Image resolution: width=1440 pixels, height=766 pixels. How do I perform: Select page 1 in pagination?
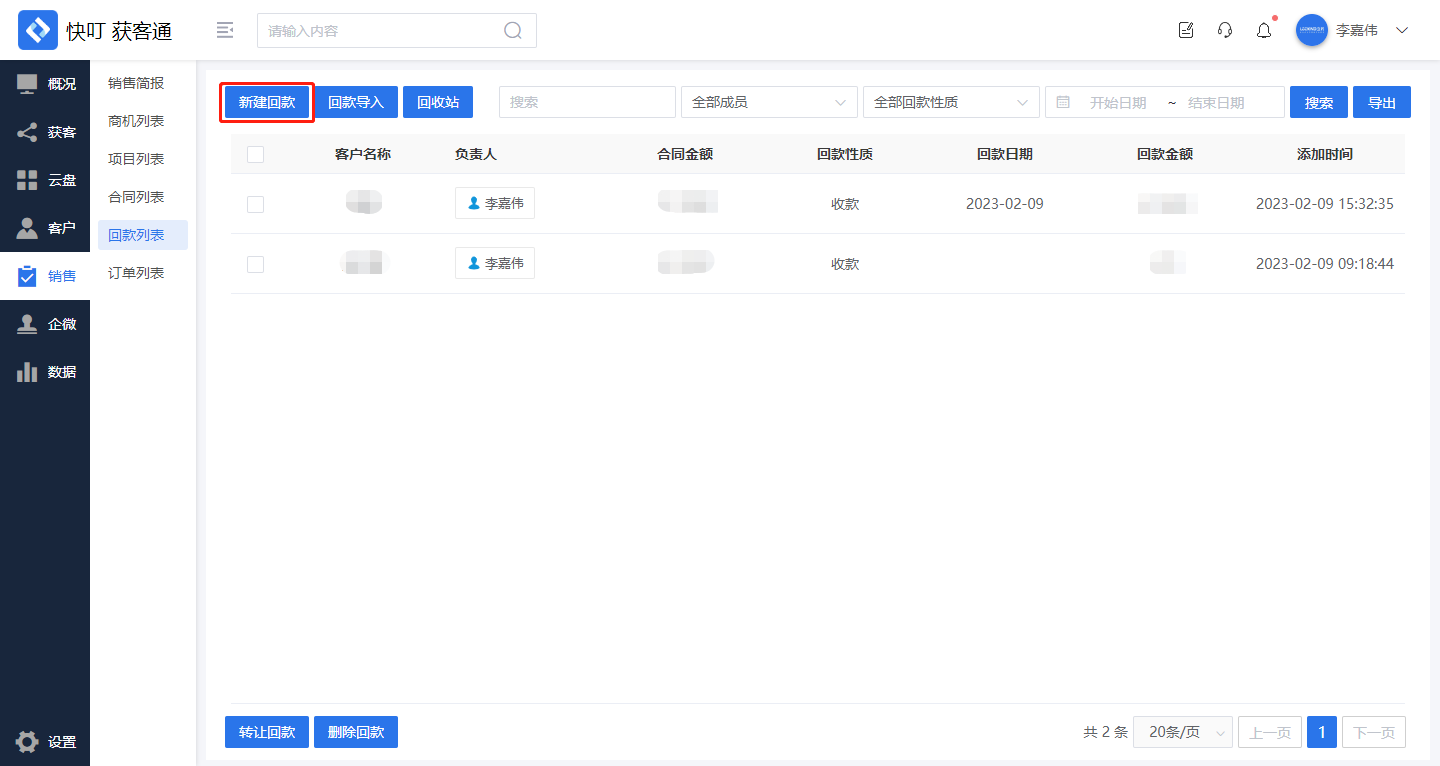pos(1322,732)
